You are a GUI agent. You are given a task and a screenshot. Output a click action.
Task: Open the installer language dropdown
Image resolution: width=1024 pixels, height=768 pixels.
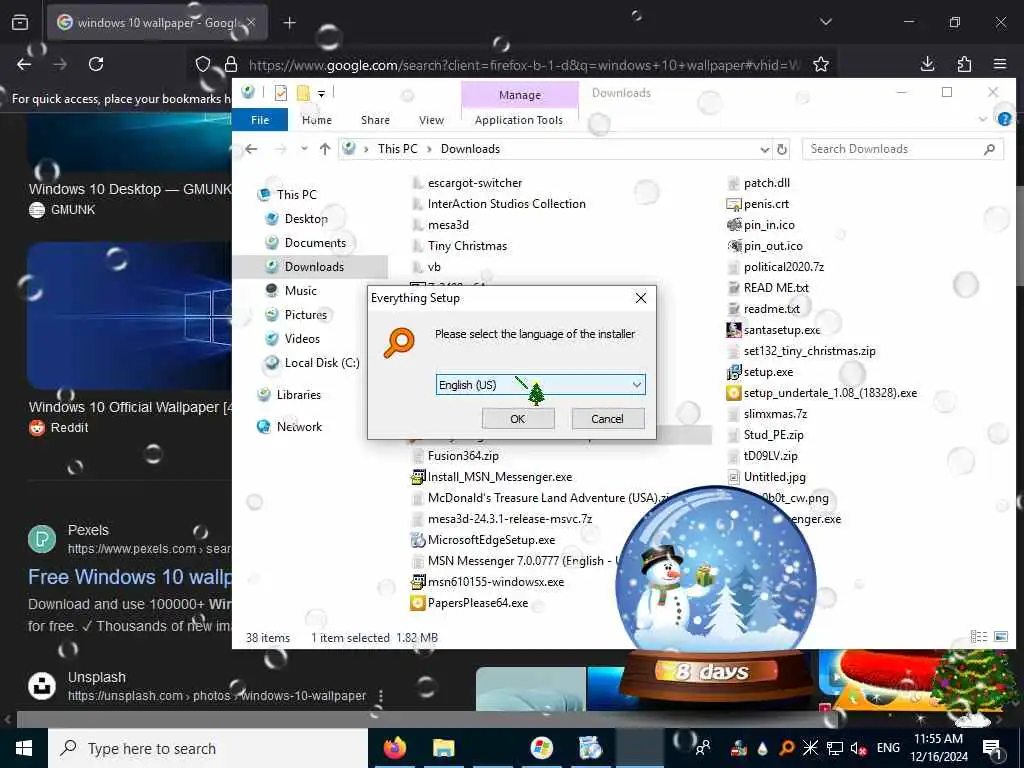pyautogui.click(x=540, y=385)
